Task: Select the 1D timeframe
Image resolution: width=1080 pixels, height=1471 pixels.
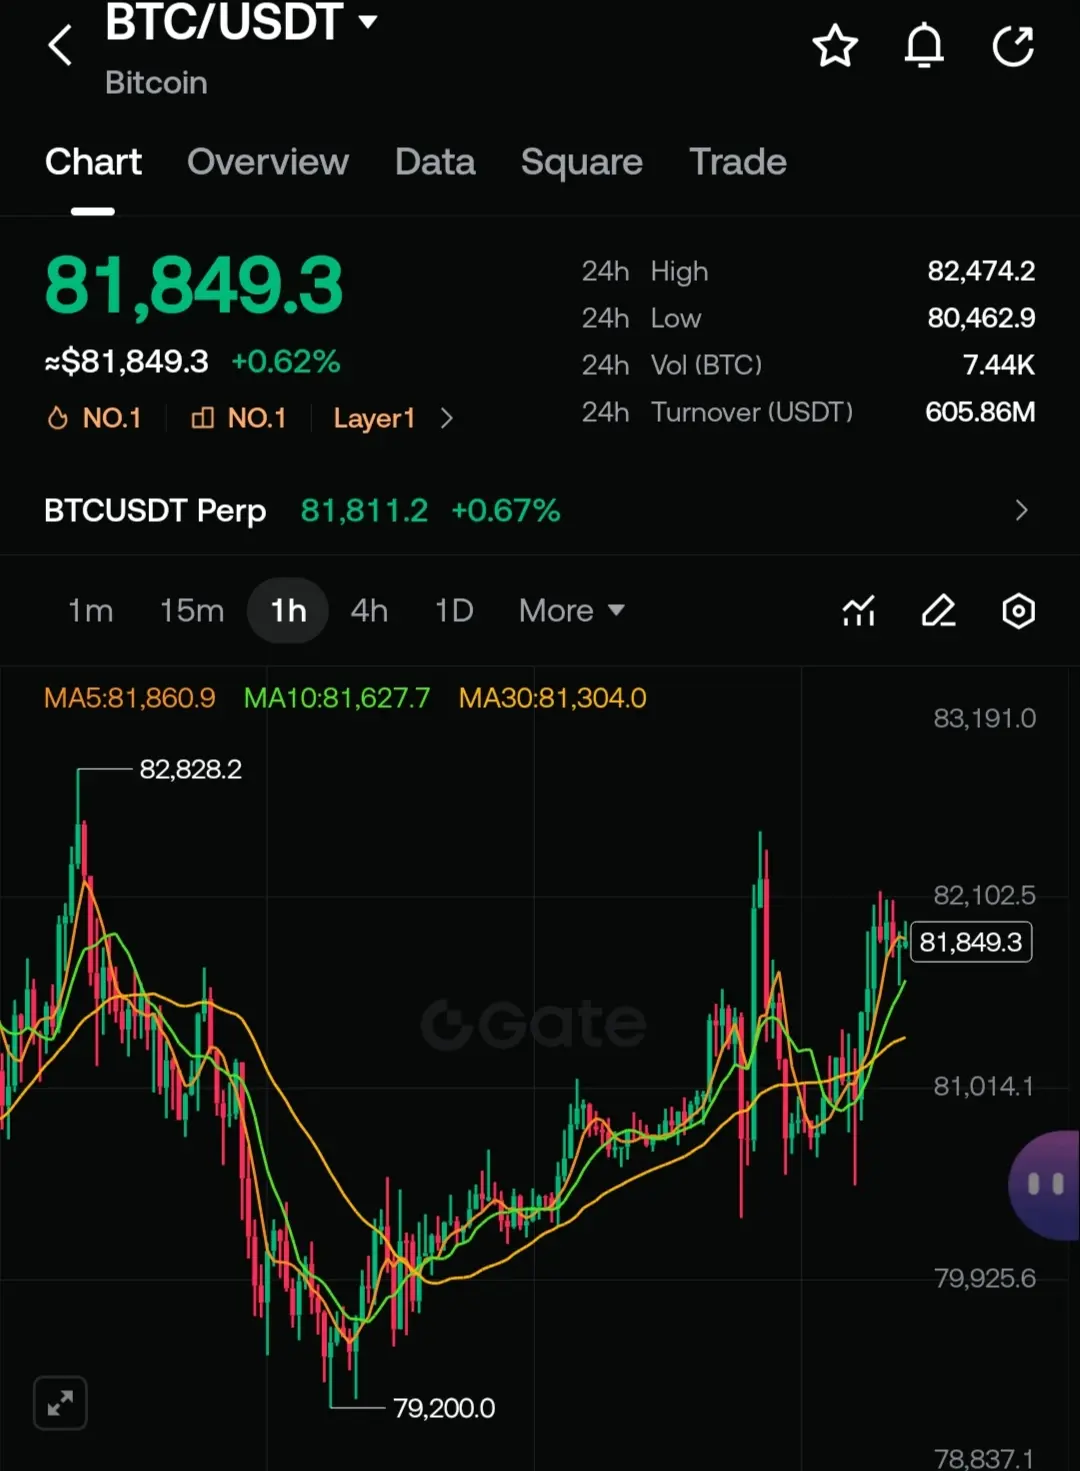Action: click(454, 610)
